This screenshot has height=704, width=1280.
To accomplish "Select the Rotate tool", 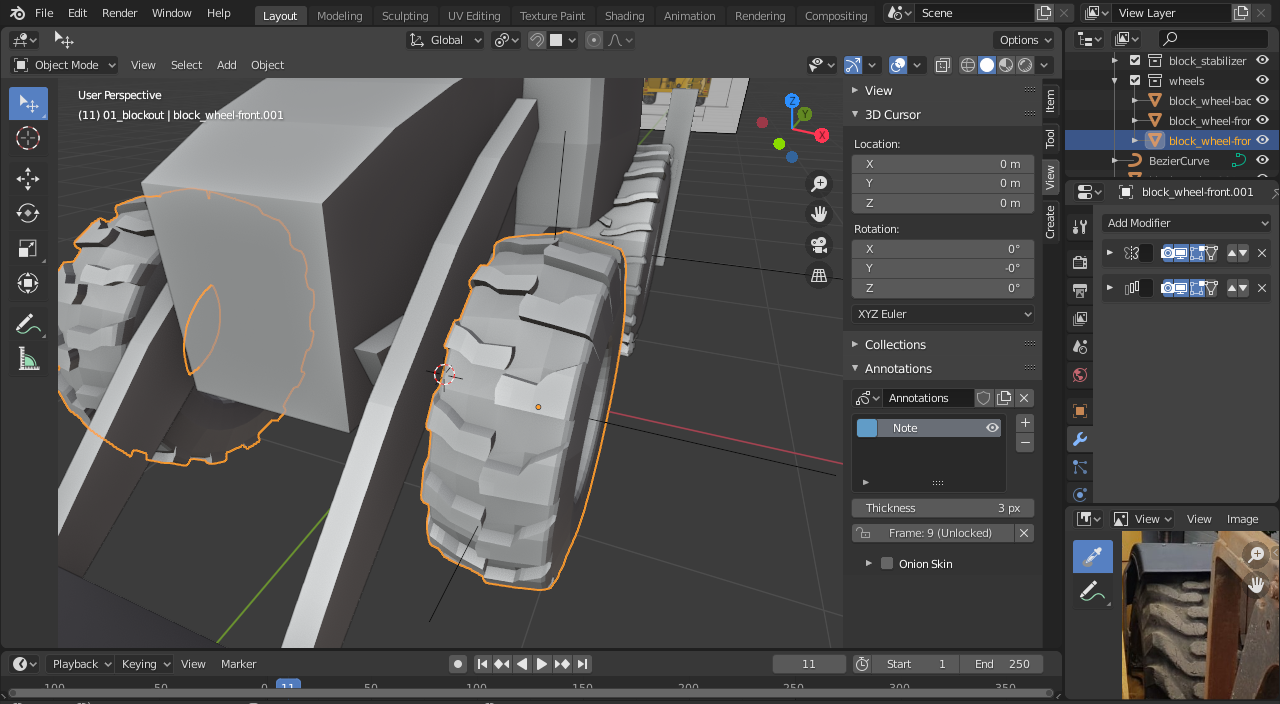I will click(28, 213).
